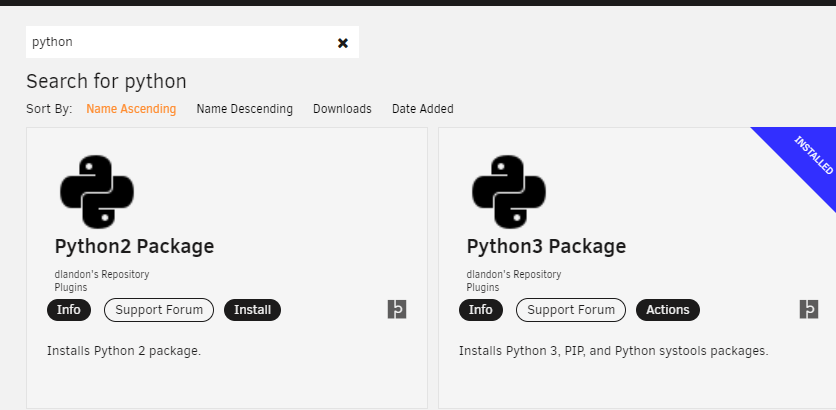This screenshot has width=836, height=410.
Task: Open Support Forum for Python3 Package
Action: [570, 310]
